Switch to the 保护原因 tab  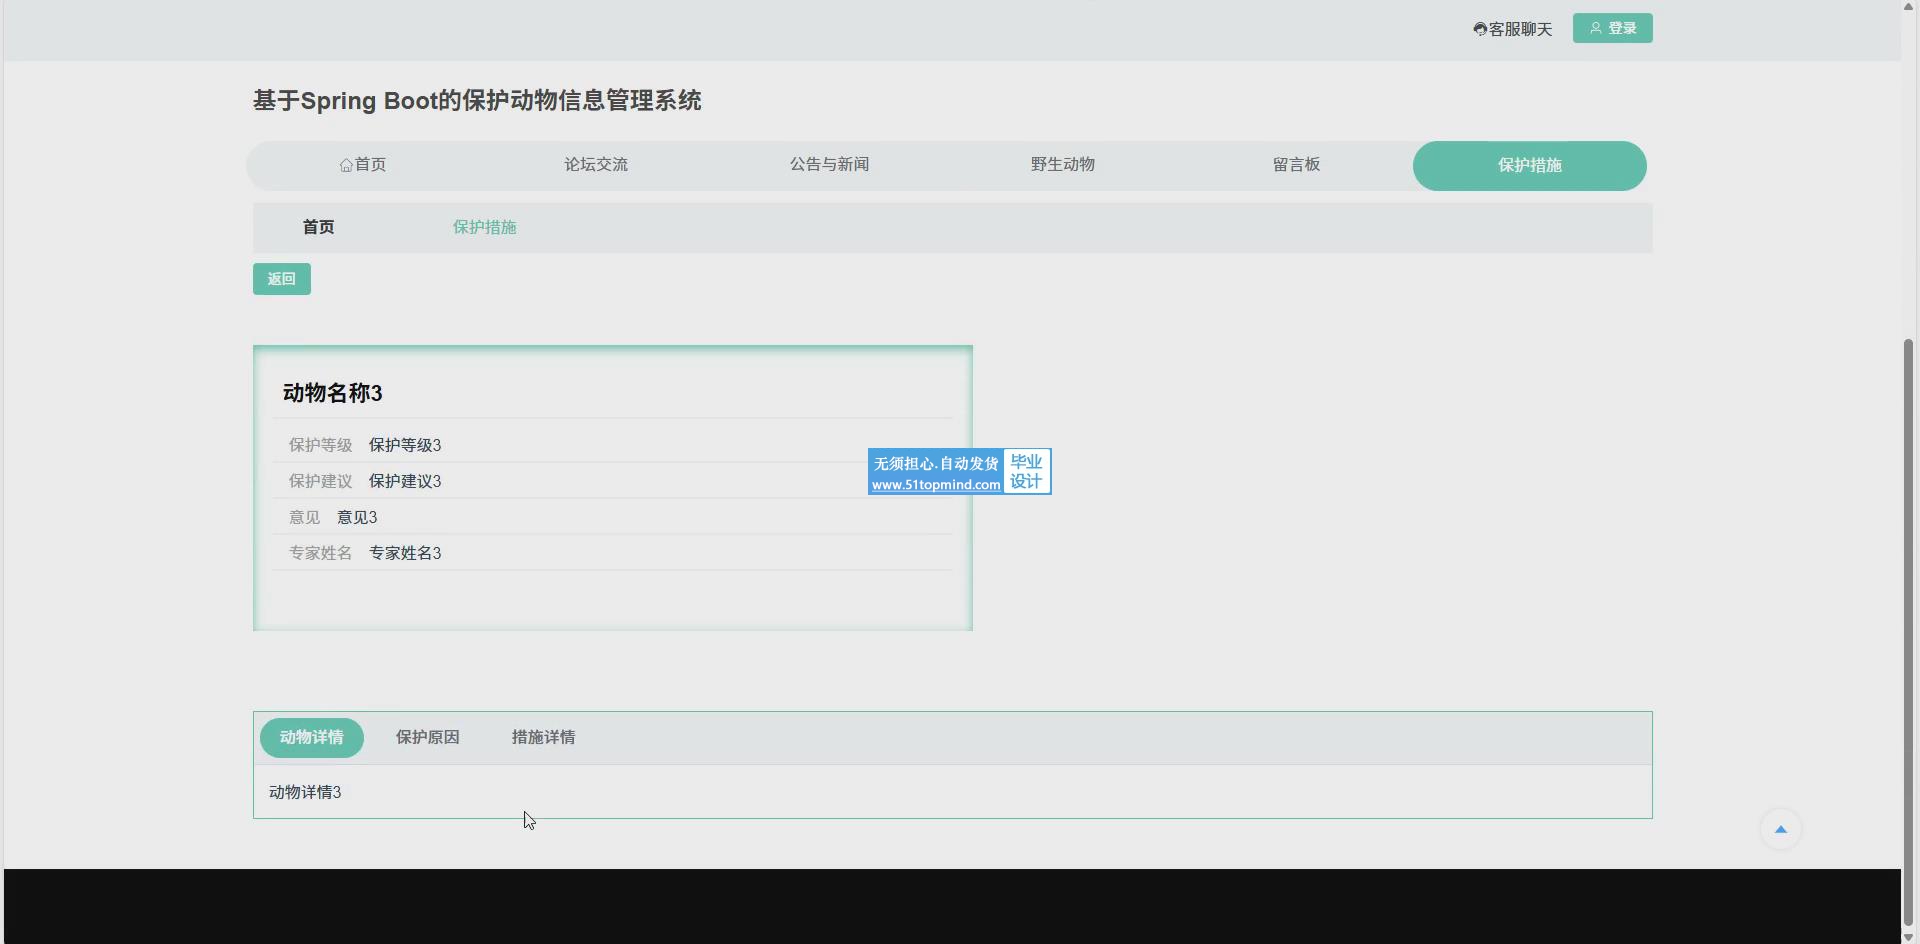point(427,738)
